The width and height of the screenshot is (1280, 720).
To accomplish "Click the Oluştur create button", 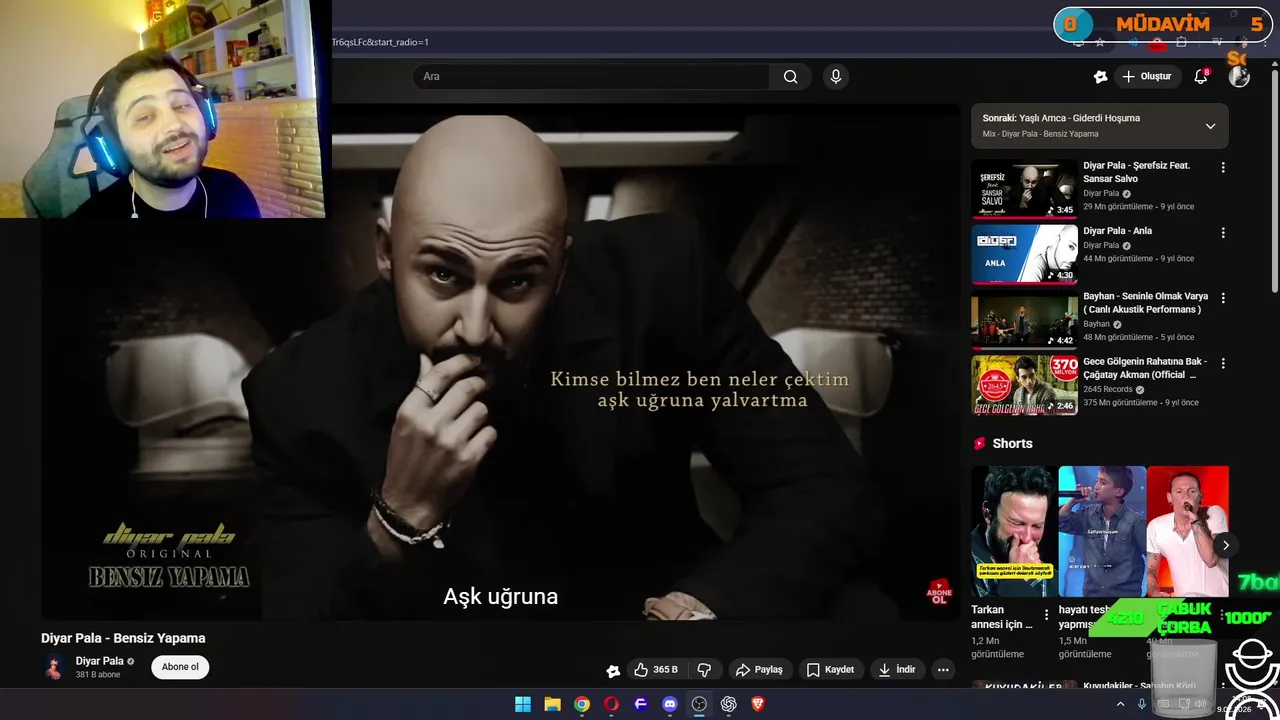I will click(1146, 77).
